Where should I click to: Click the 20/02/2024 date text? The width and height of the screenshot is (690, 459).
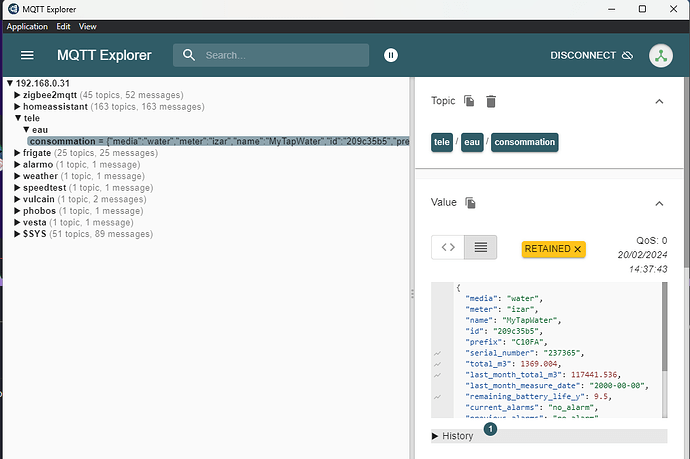(x=642, y=255)
